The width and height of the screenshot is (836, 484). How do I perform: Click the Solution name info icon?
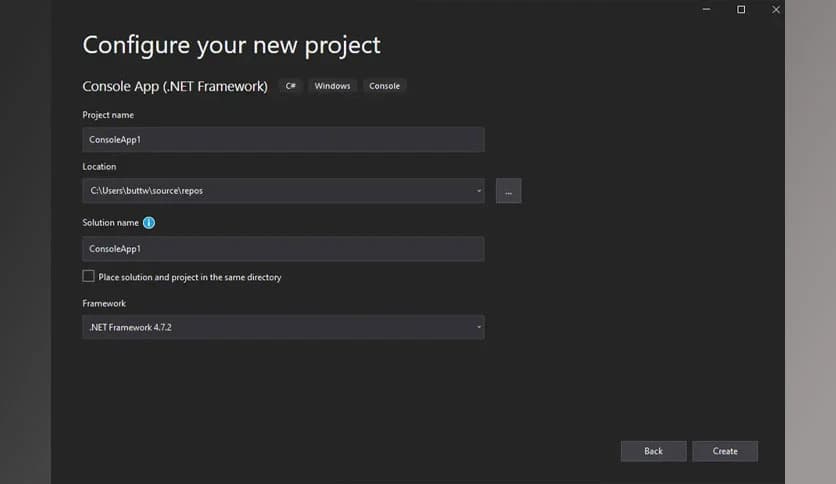point(149,223)
